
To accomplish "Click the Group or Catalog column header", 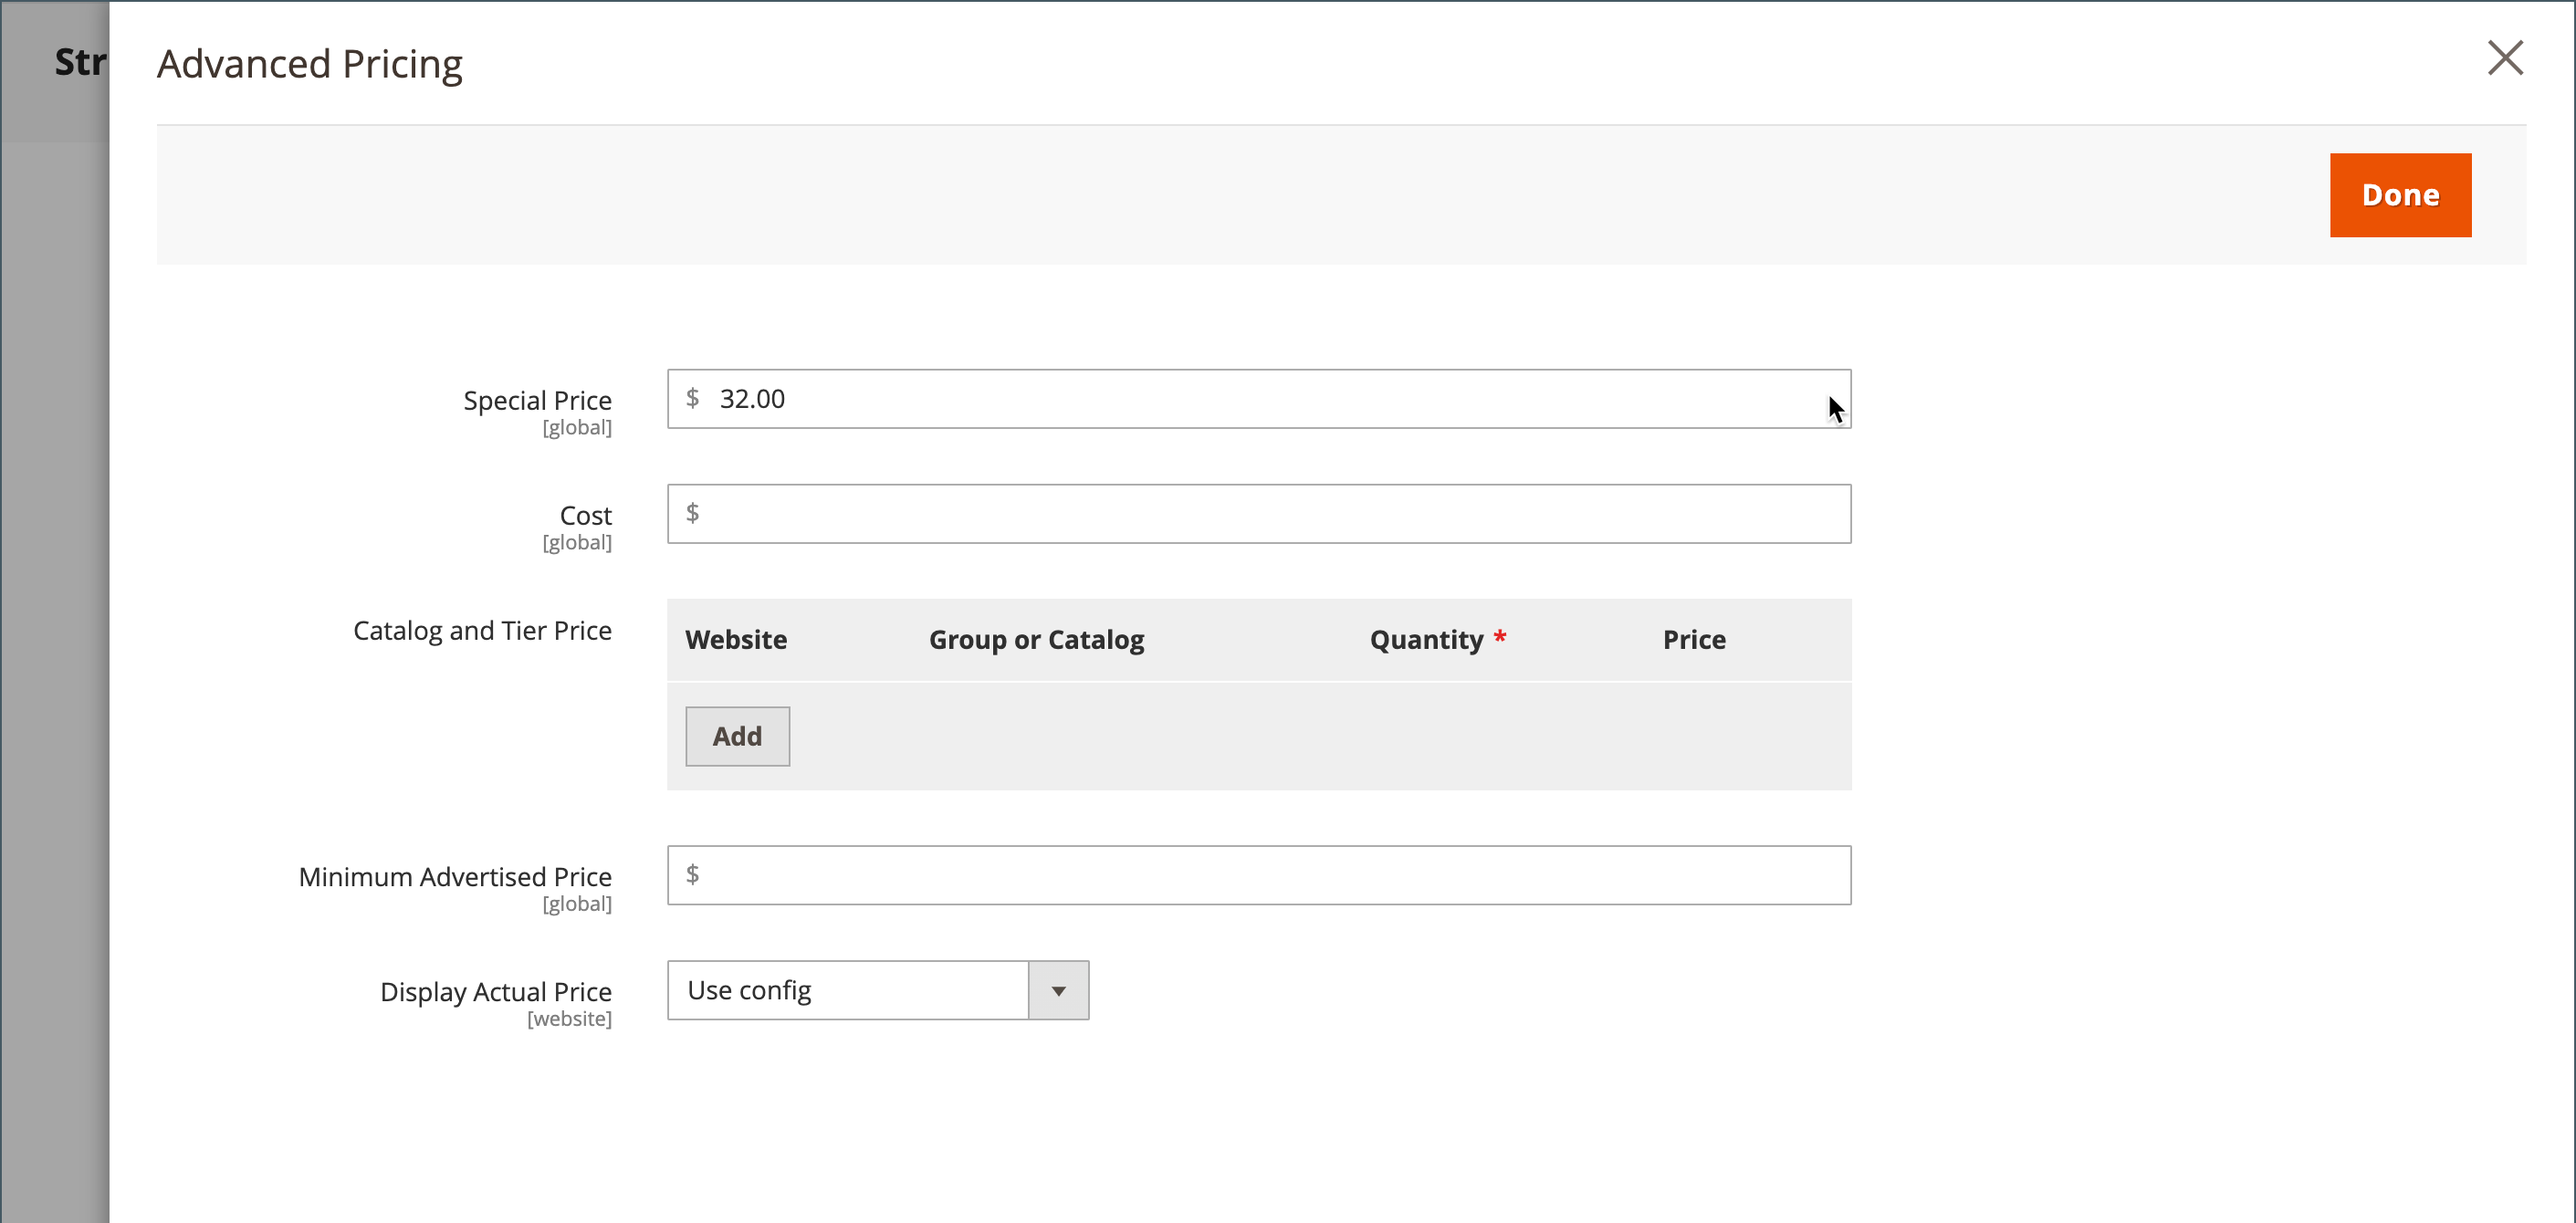I will 1036,640.
